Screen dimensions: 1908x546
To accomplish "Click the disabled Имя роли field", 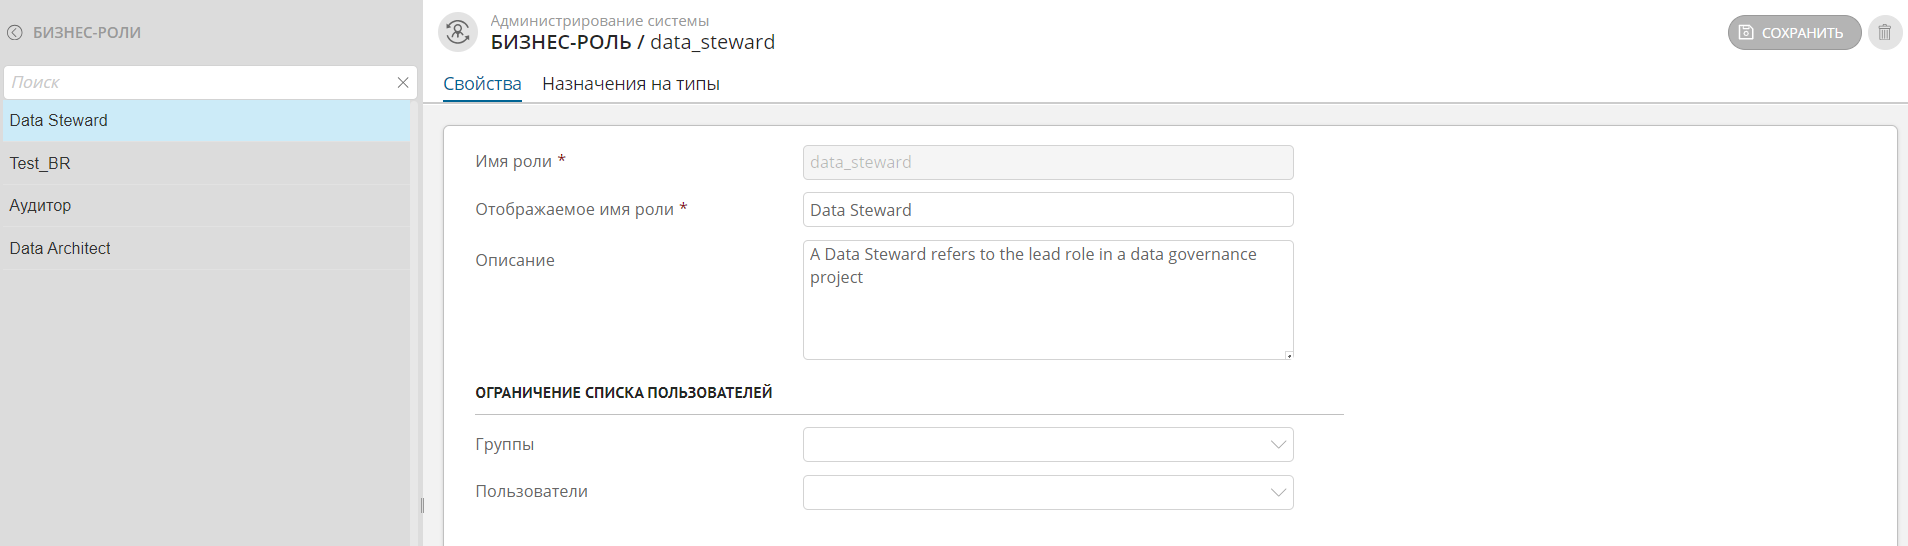I will tap(1047, 163).
